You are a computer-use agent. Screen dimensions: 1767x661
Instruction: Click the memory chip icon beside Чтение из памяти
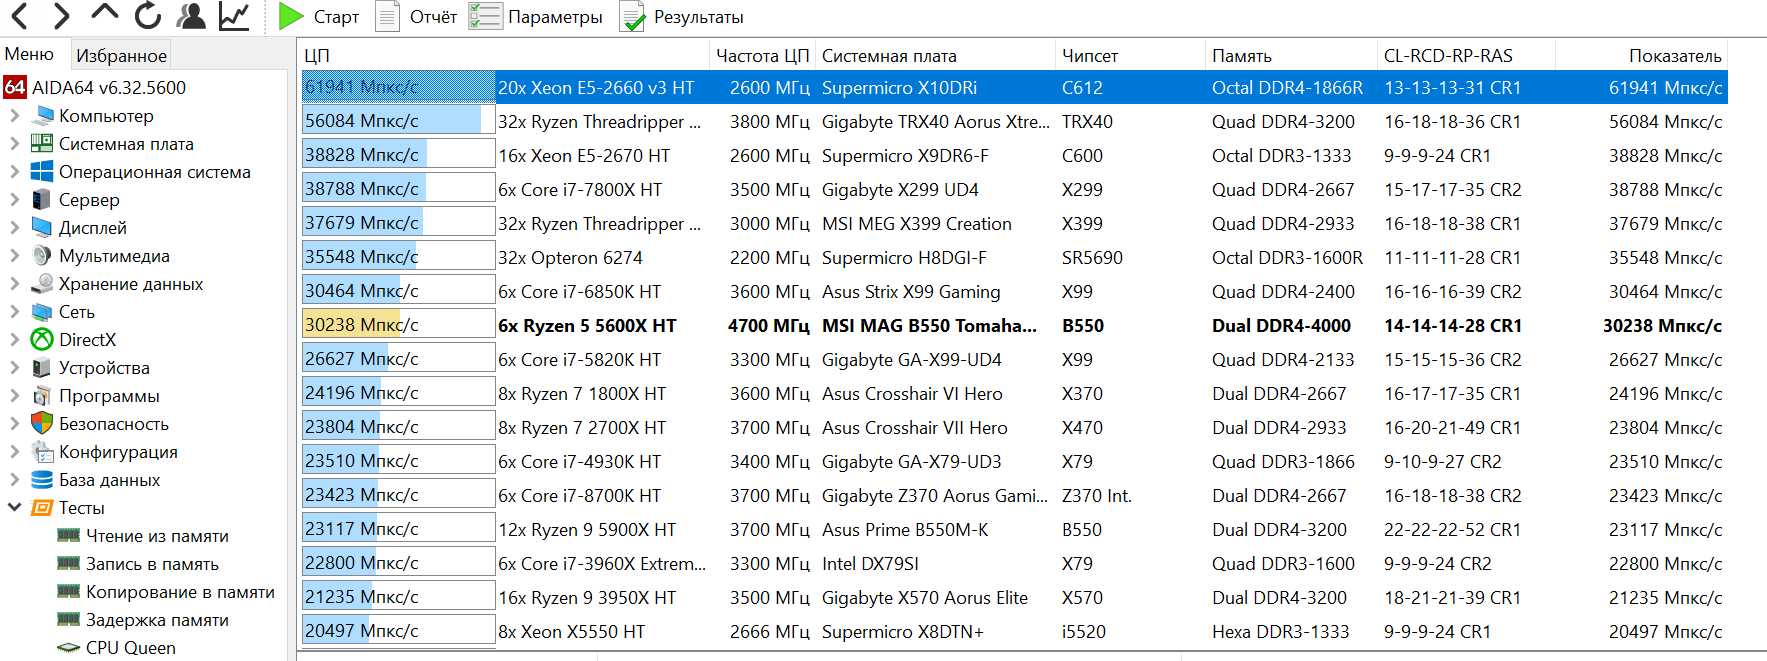(69, 536)
